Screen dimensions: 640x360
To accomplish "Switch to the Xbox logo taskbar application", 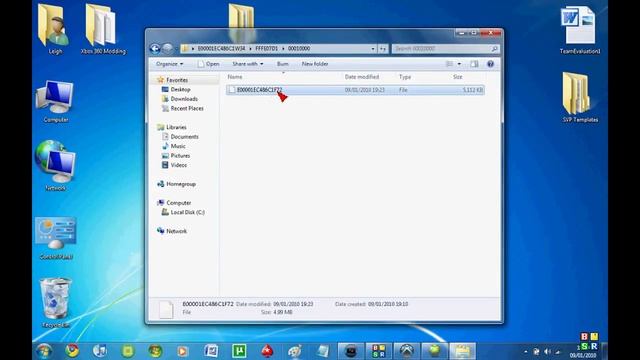I will point(406,351).
